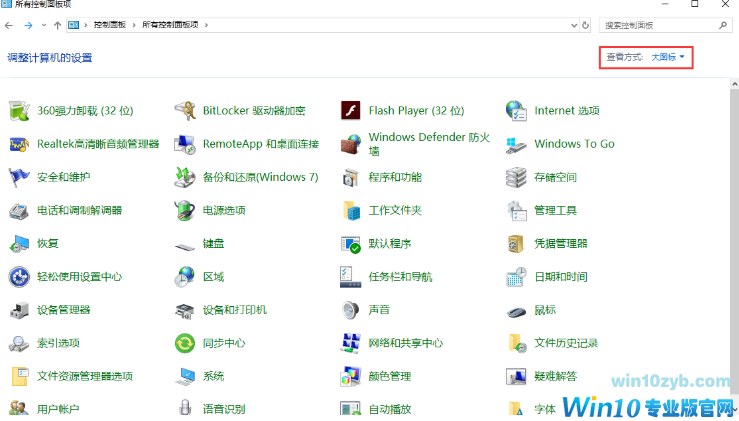Open the 系统 computer icon
The width and height of the screenshot is (739, 421).
pyautogui.click(x=185, y=376)
